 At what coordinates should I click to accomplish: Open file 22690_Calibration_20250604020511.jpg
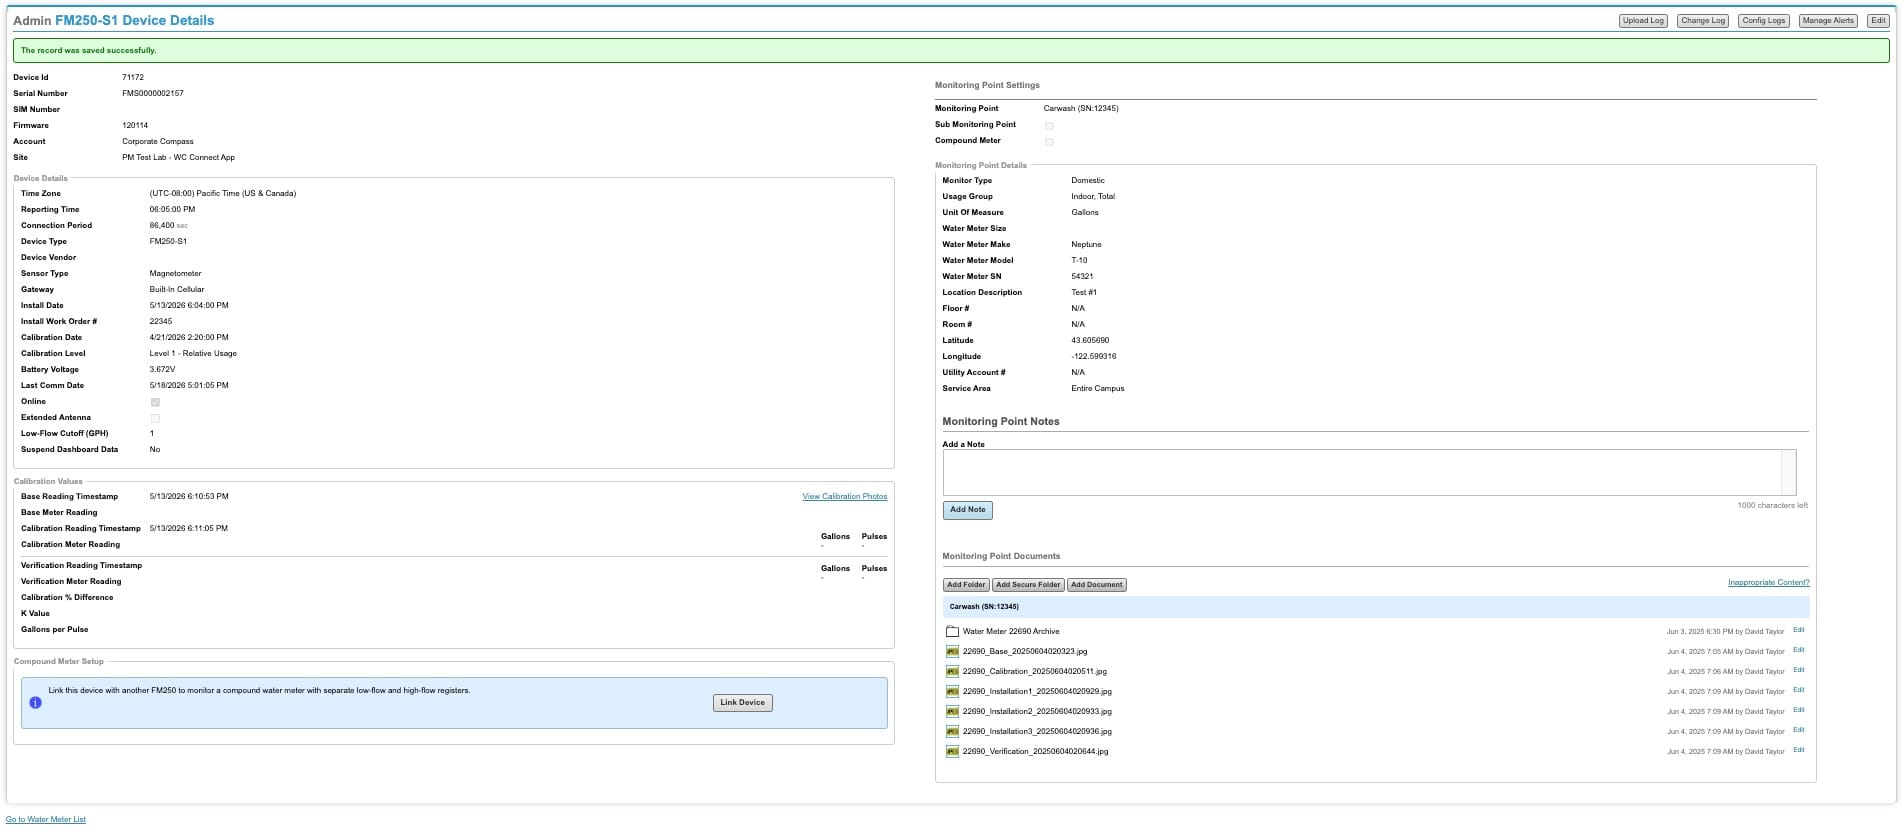[x=1034, y=672]
